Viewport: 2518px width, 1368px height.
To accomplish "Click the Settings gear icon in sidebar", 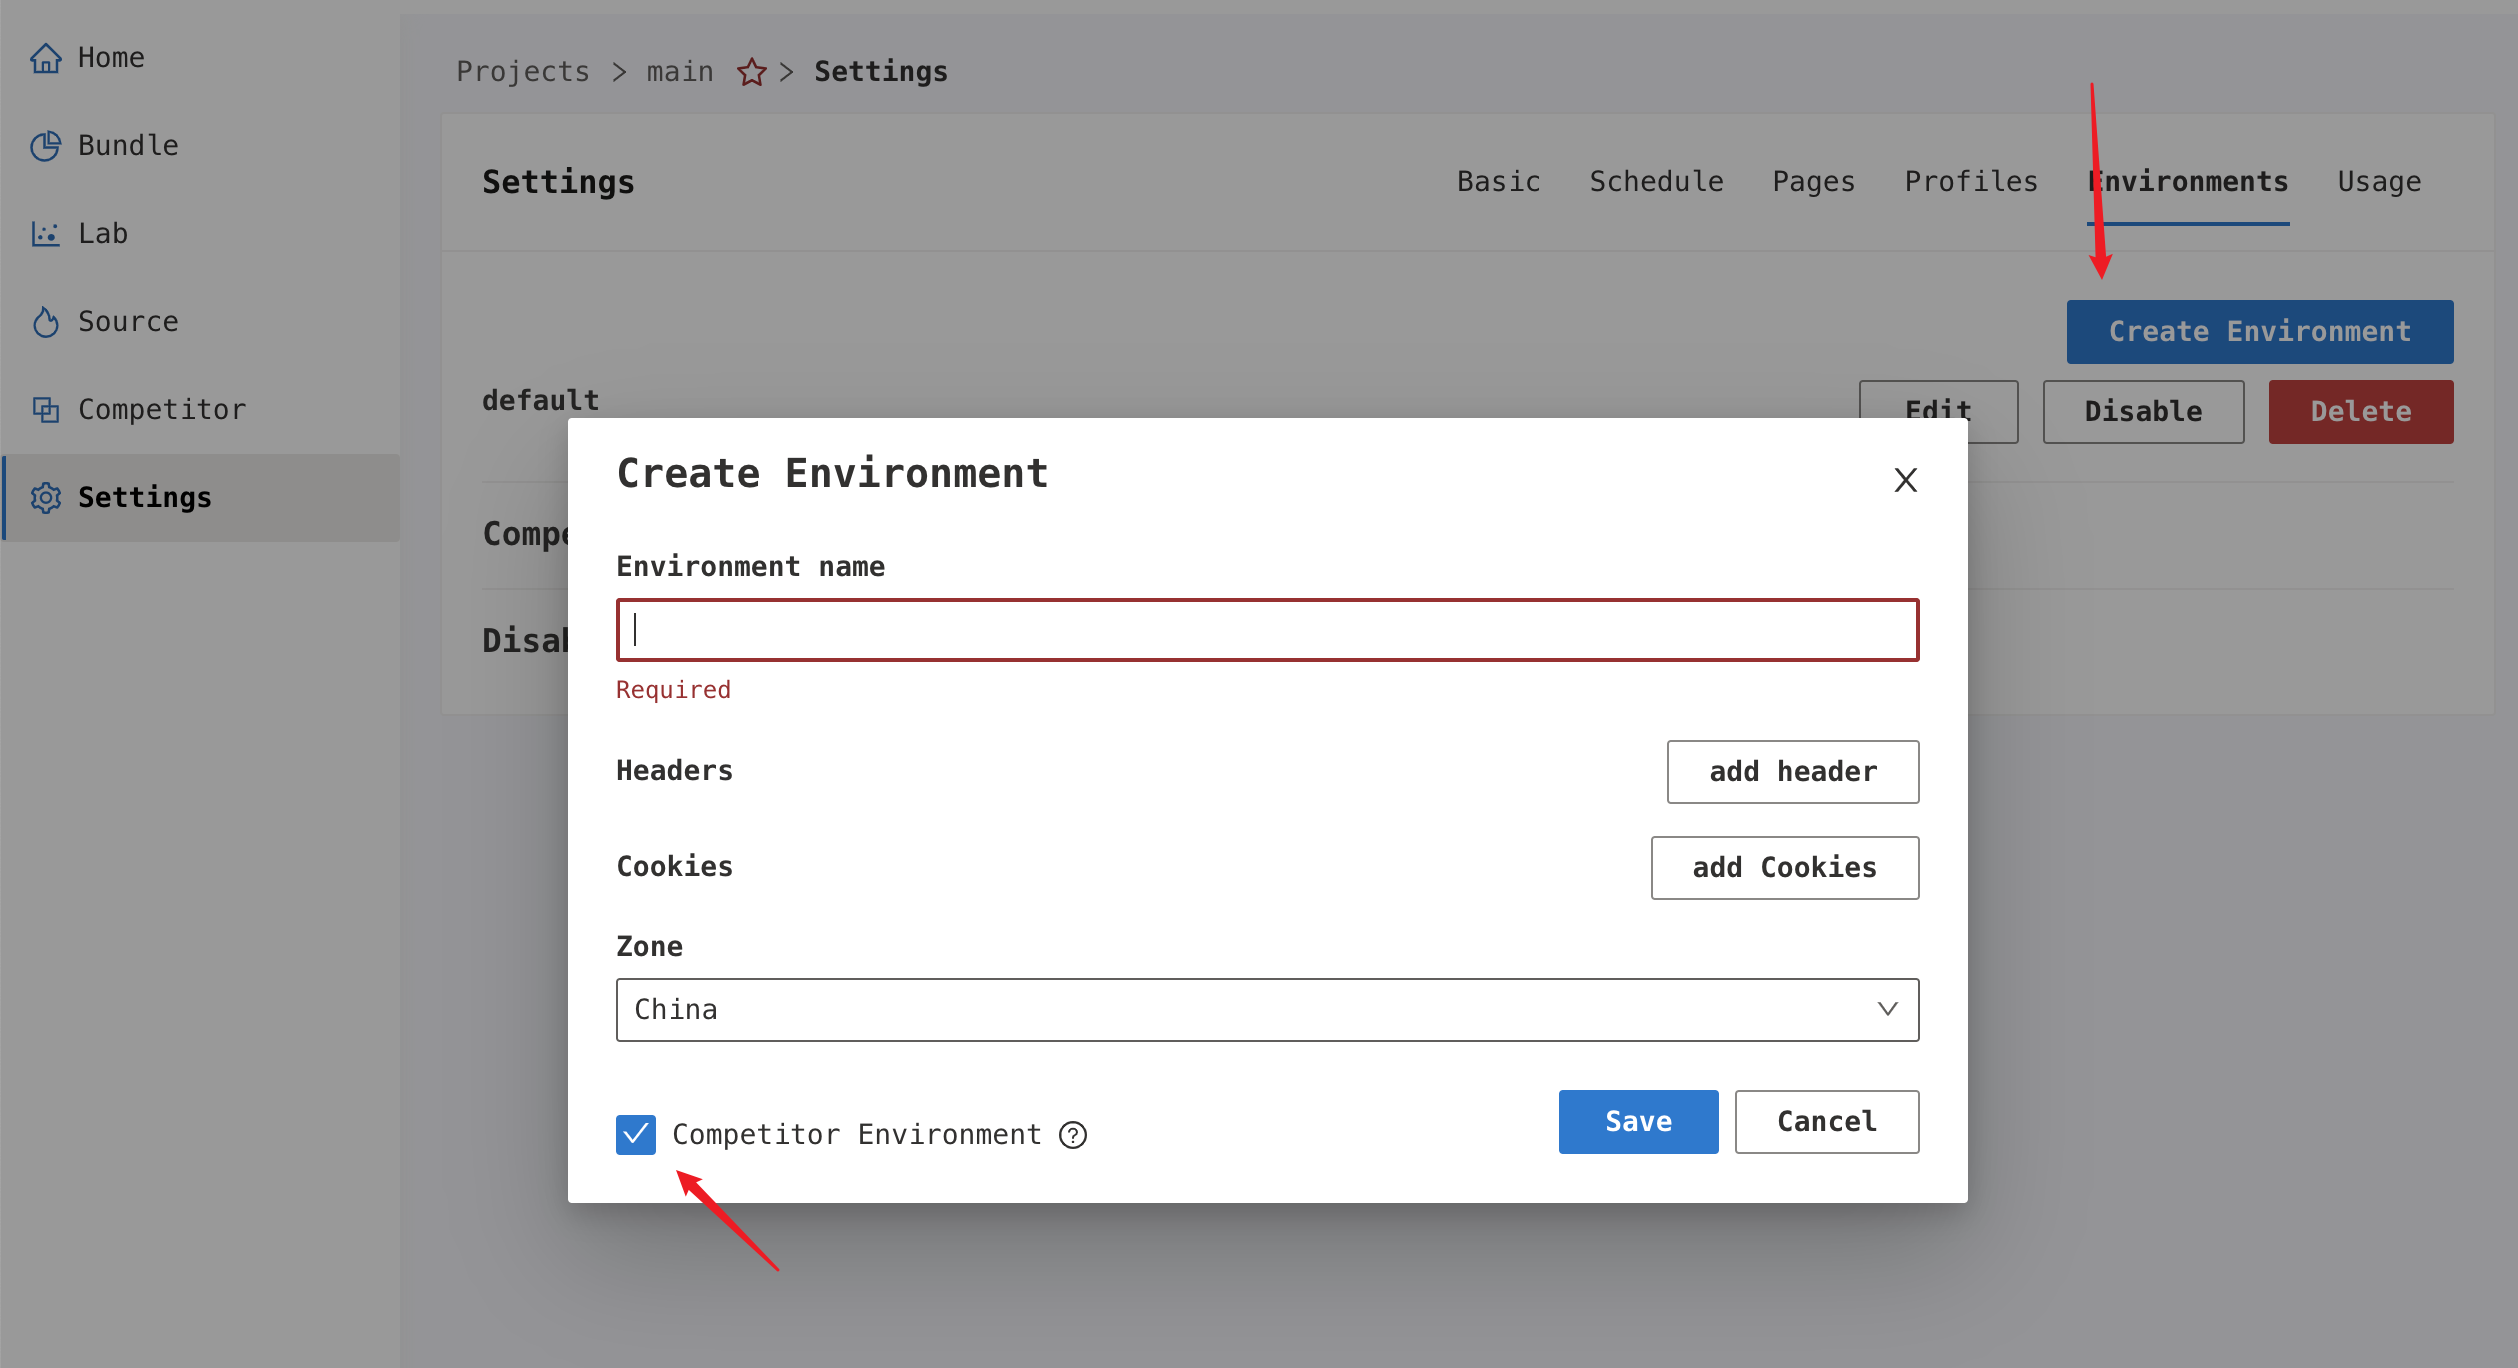I will [46, 498].
